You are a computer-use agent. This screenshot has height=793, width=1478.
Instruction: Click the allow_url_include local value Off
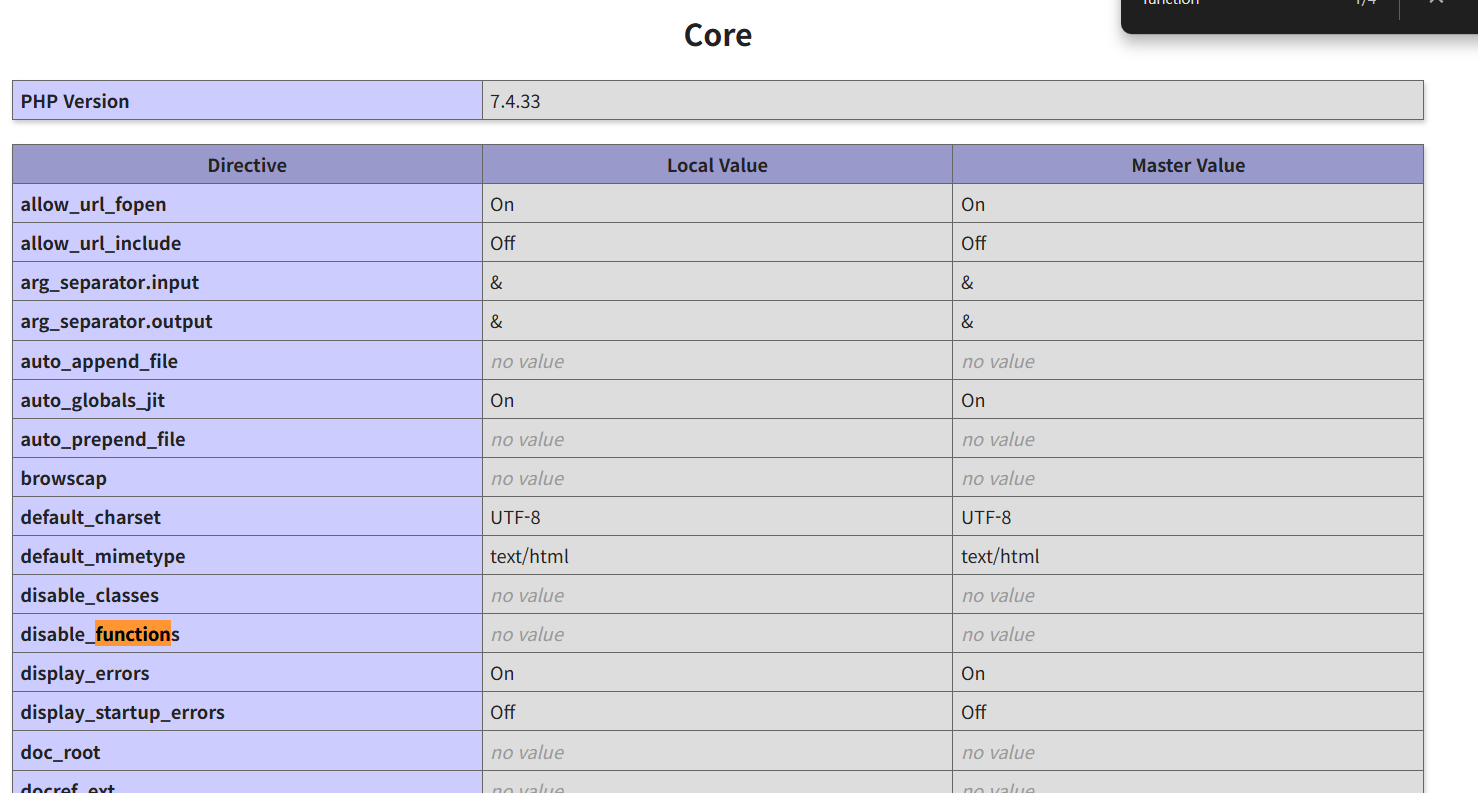[503, 243]
